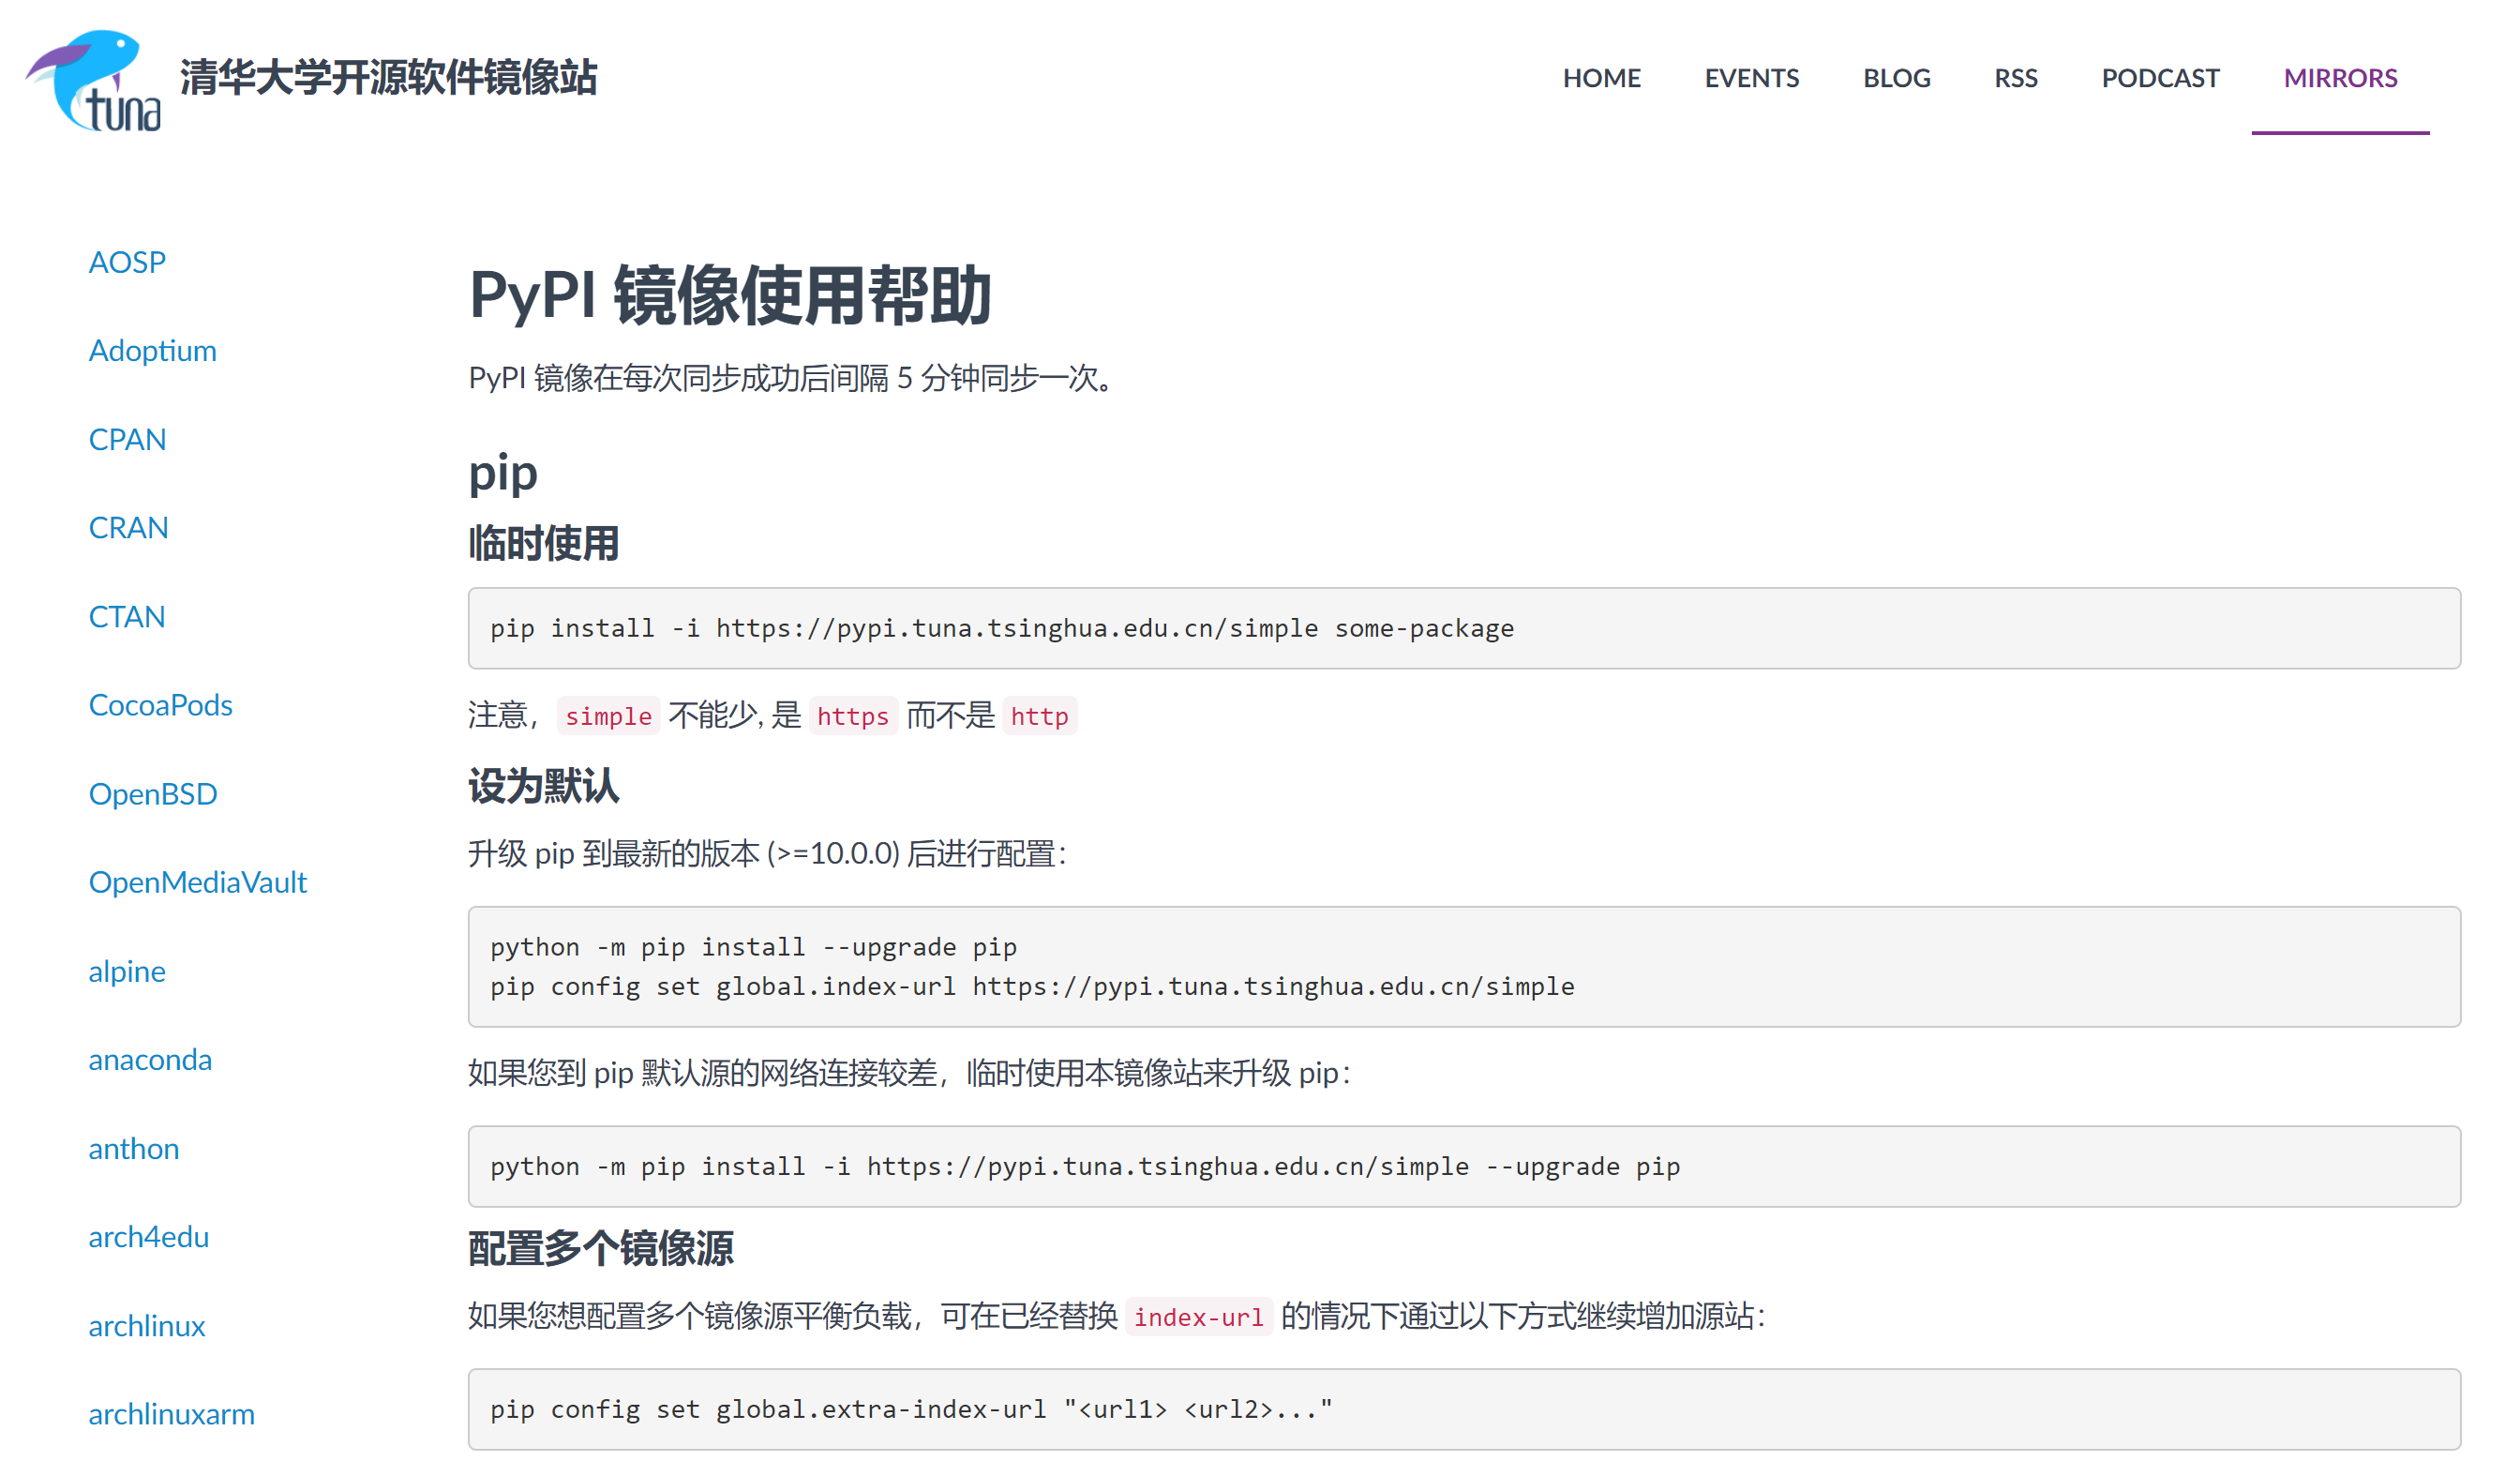Open Adoptium mirror help
2520x1461 pixels.
coord(152,351)
